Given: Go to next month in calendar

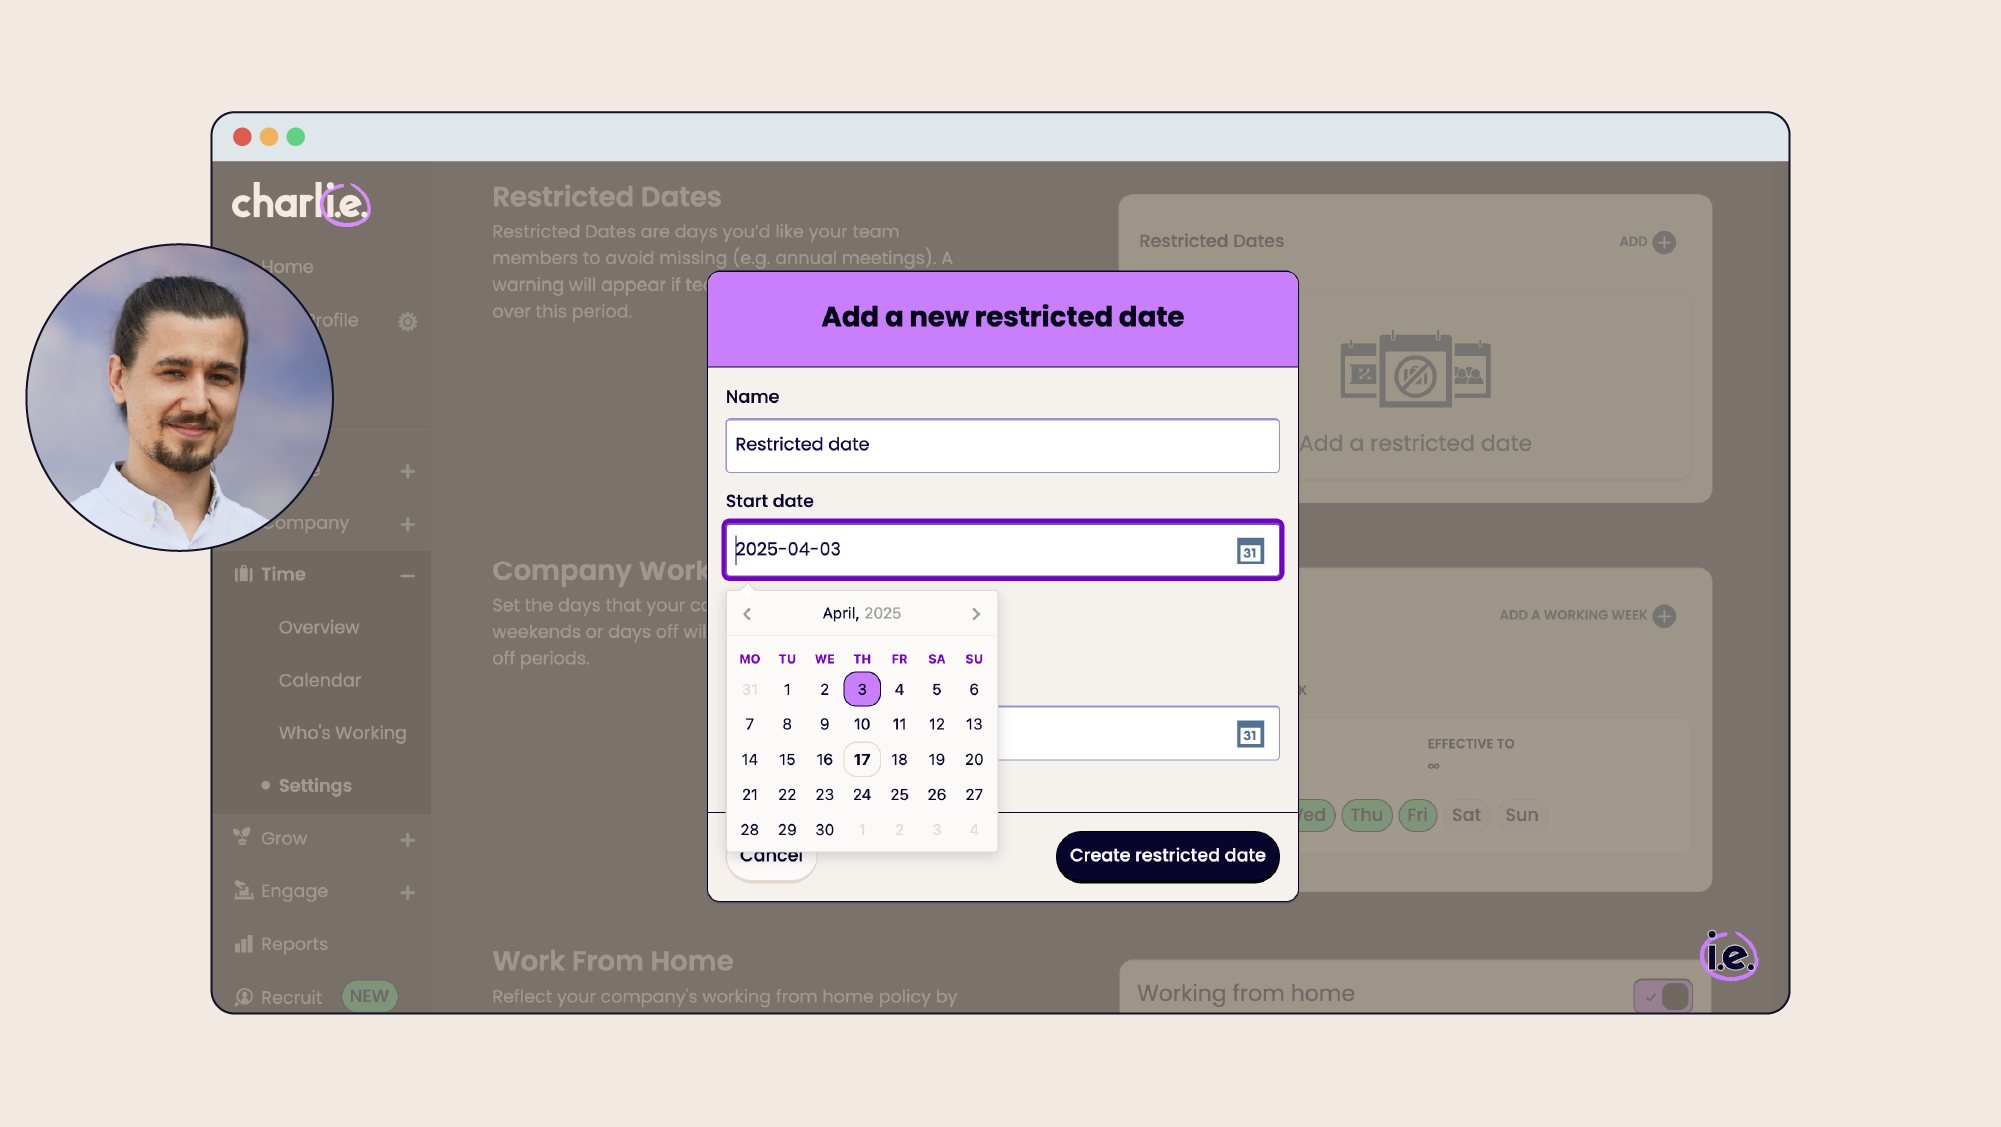Looking at the screenshot, I should point(976,614).
